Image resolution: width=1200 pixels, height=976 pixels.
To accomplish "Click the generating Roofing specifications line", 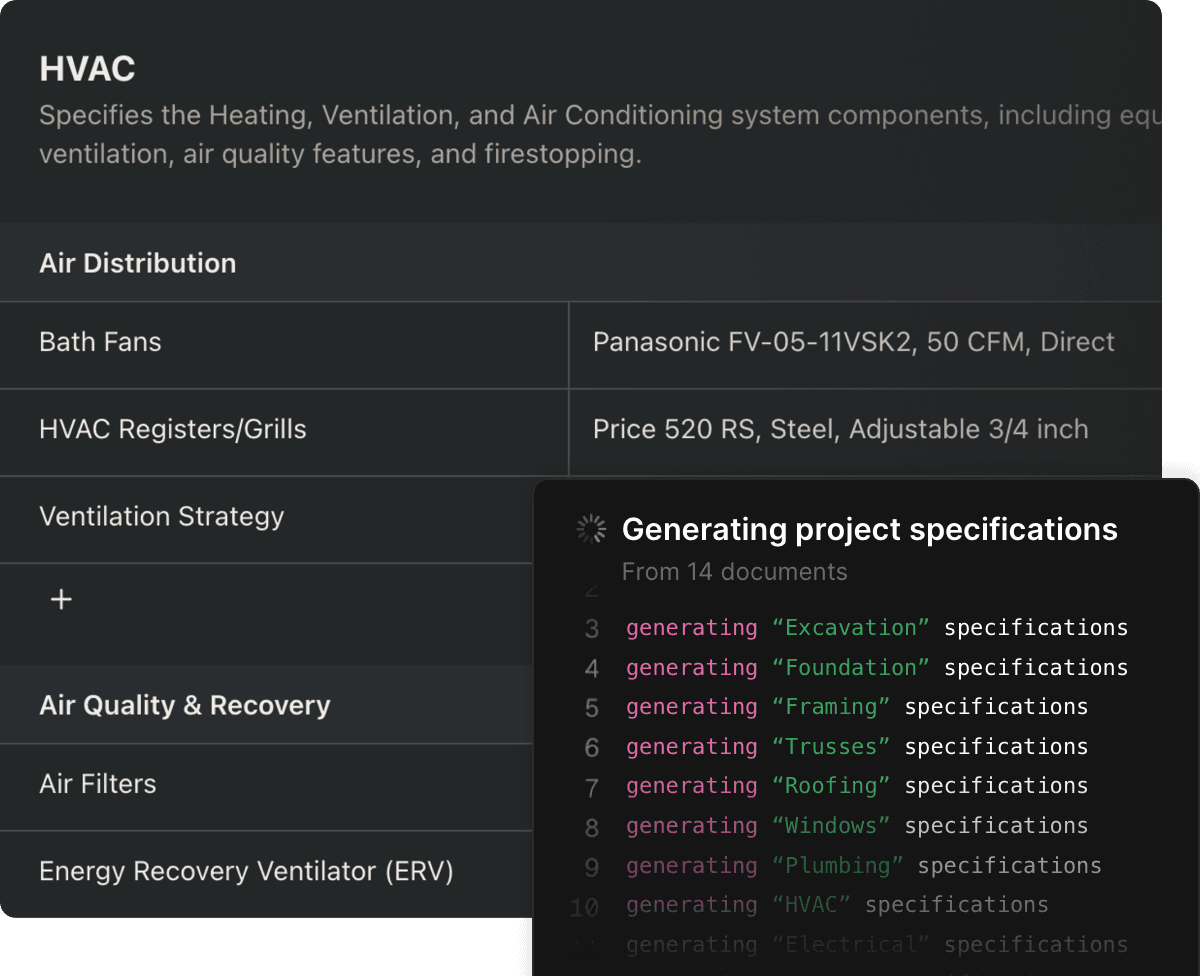I will (x=857, y=786).
